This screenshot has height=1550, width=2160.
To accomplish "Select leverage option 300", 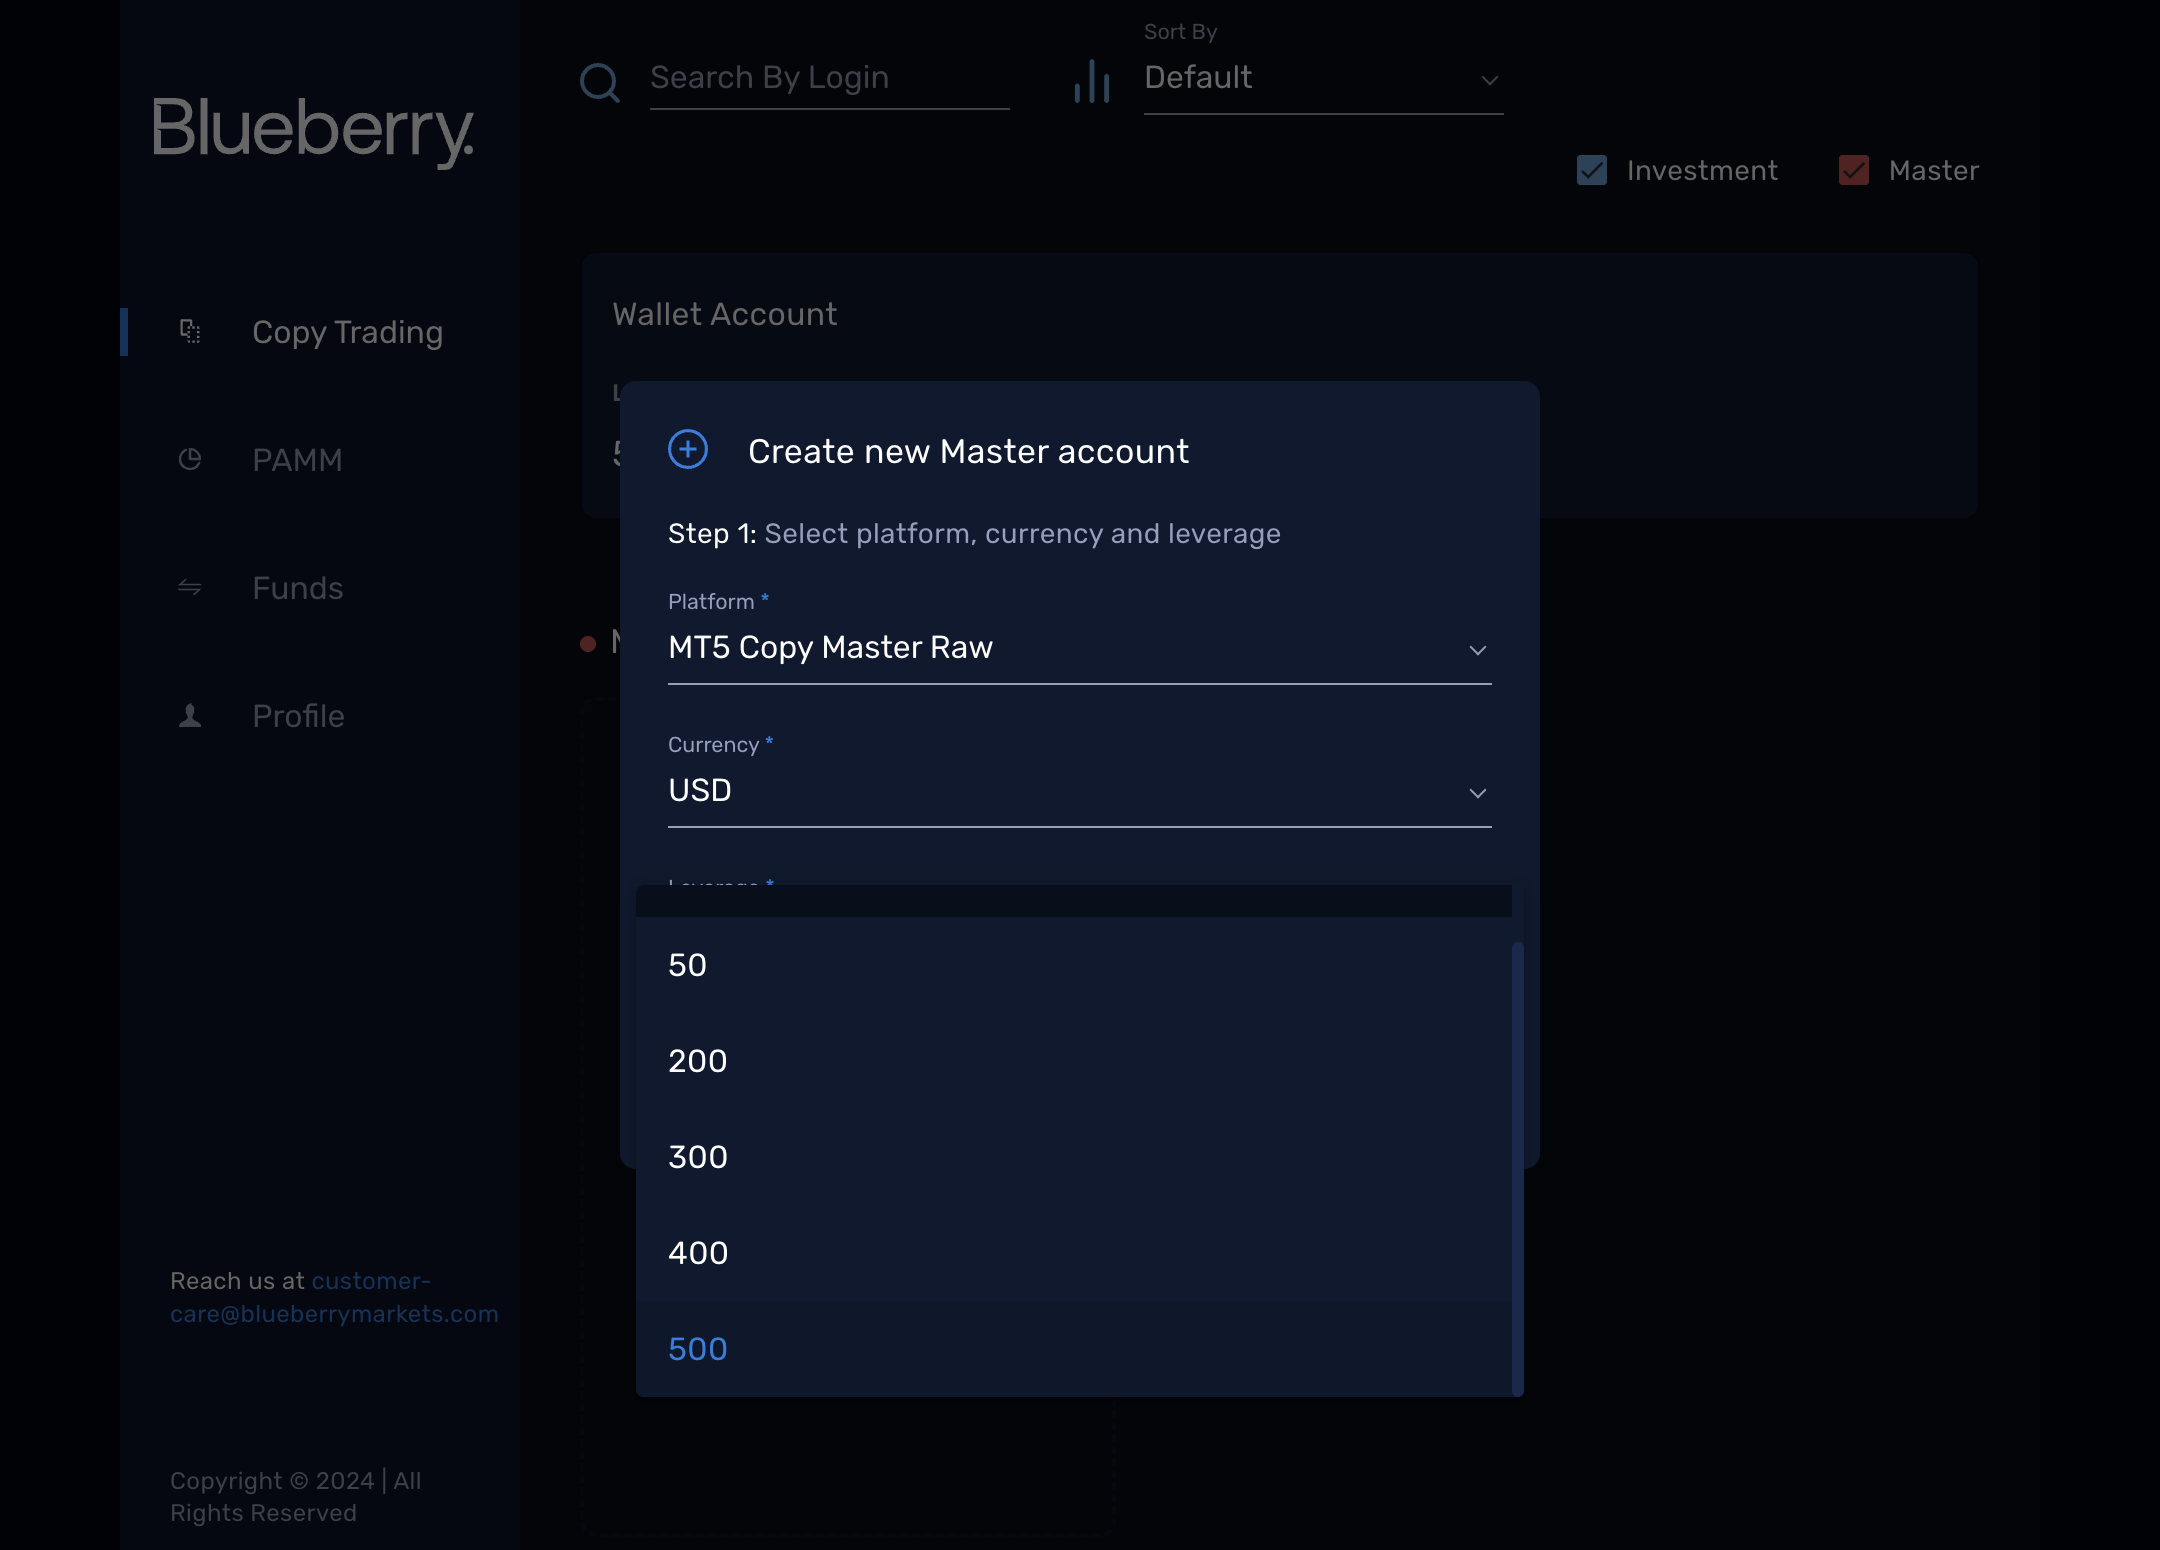I will pos(1074,1157).
